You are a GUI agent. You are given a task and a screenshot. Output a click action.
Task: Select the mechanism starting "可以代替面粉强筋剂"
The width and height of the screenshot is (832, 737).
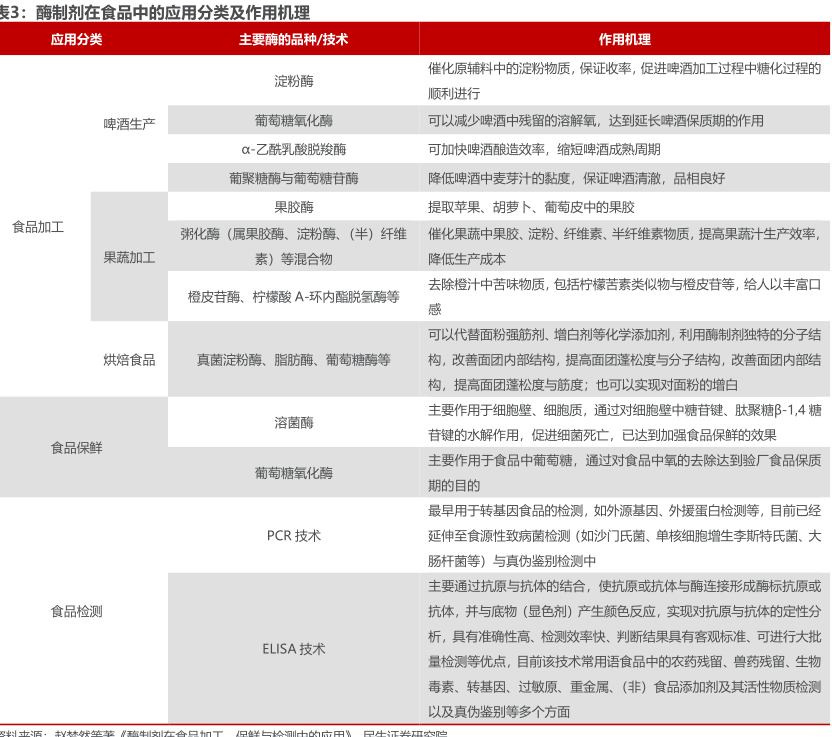point(625,360)
